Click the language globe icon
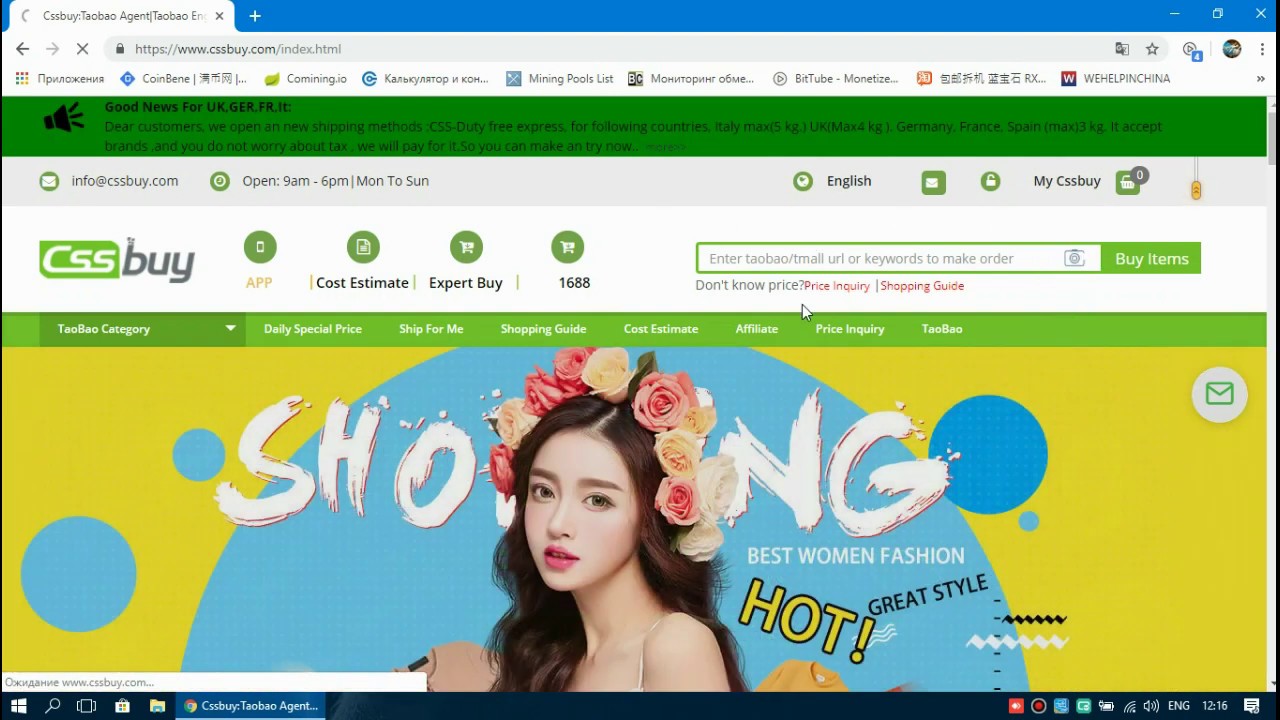This screenshot has width=1280, height=720. 802,181
